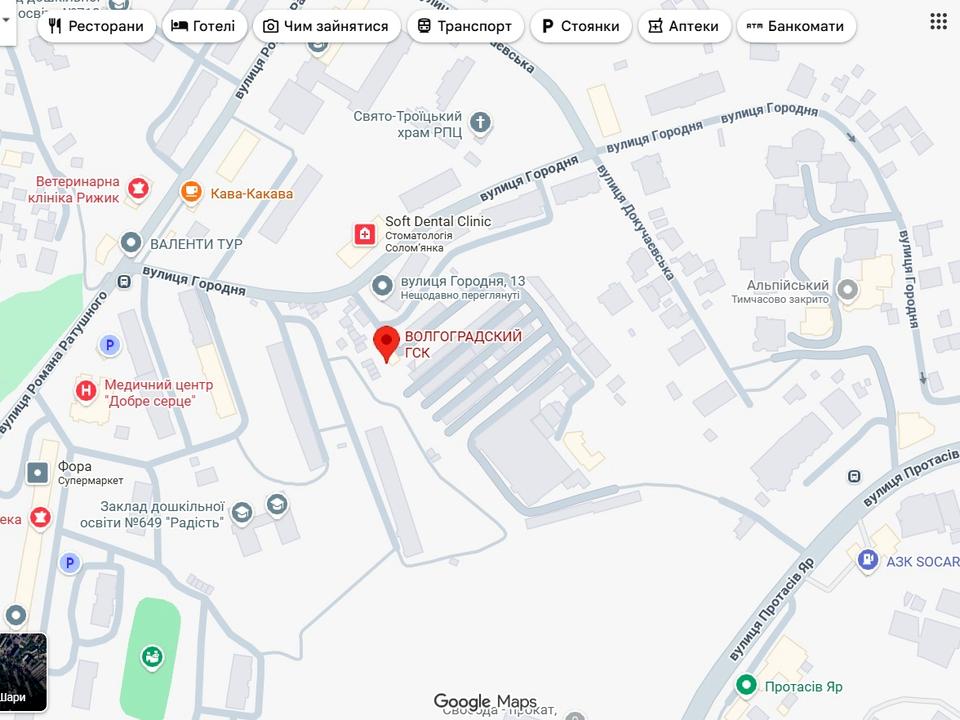Click the Альпійський temporarily closed place marker
The image size is (960, 720).
pos(847,290)
